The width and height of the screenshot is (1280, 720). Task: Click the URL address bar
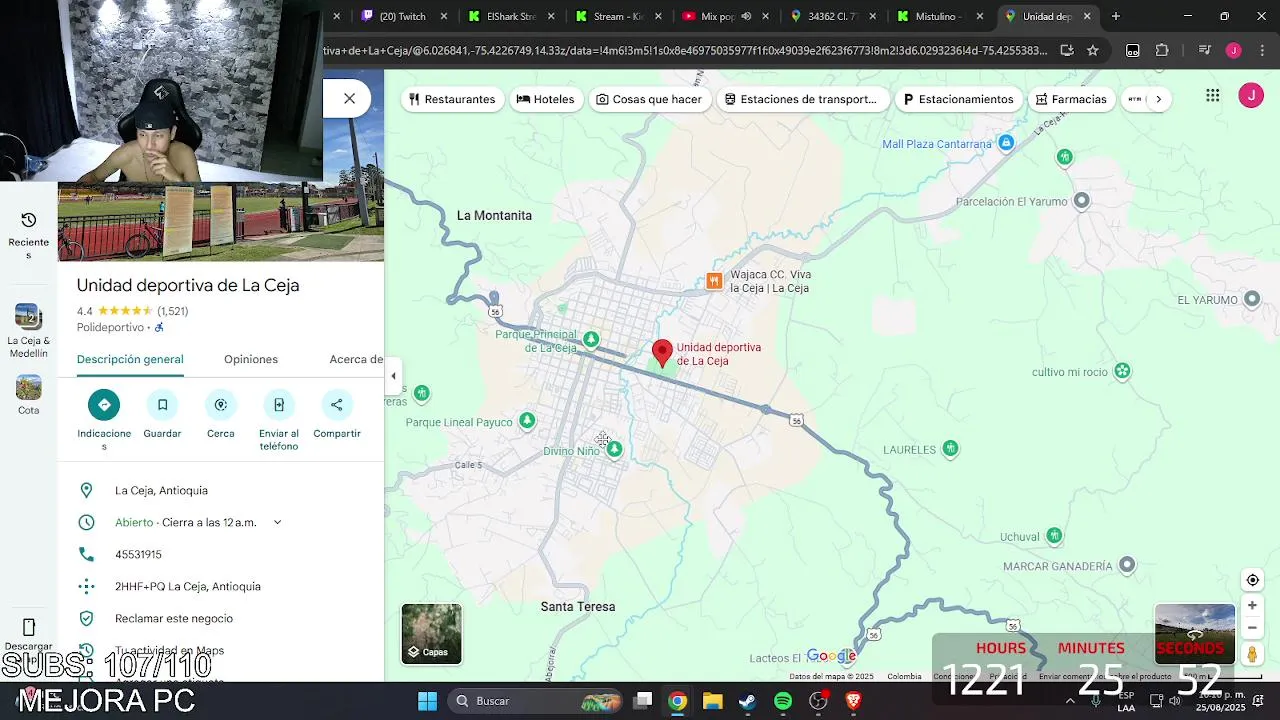686,50
